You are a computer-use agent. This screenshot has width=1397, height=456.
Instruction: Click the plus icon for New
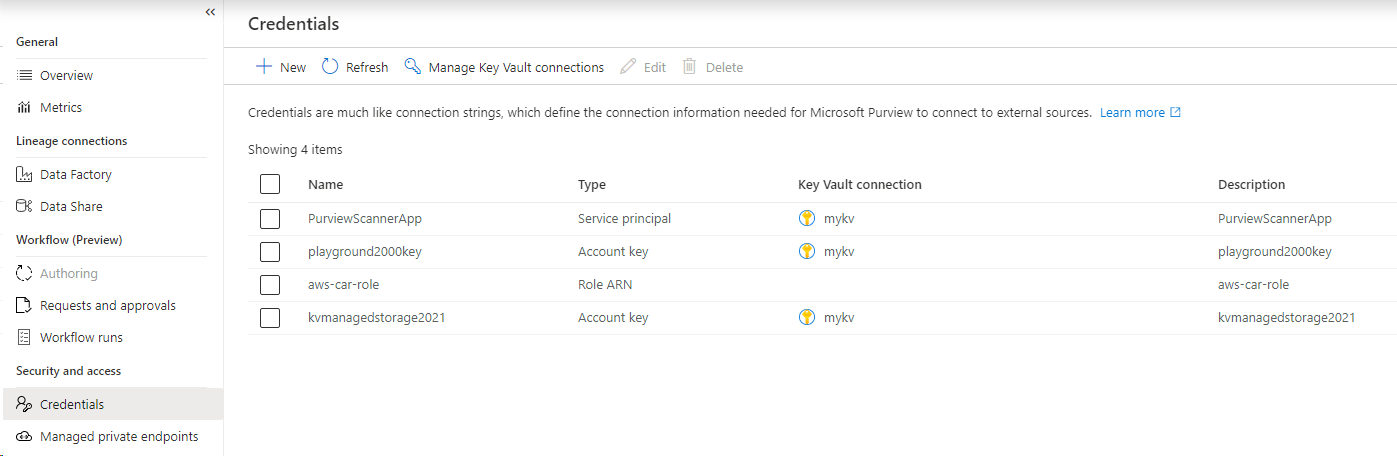point(264,67)
